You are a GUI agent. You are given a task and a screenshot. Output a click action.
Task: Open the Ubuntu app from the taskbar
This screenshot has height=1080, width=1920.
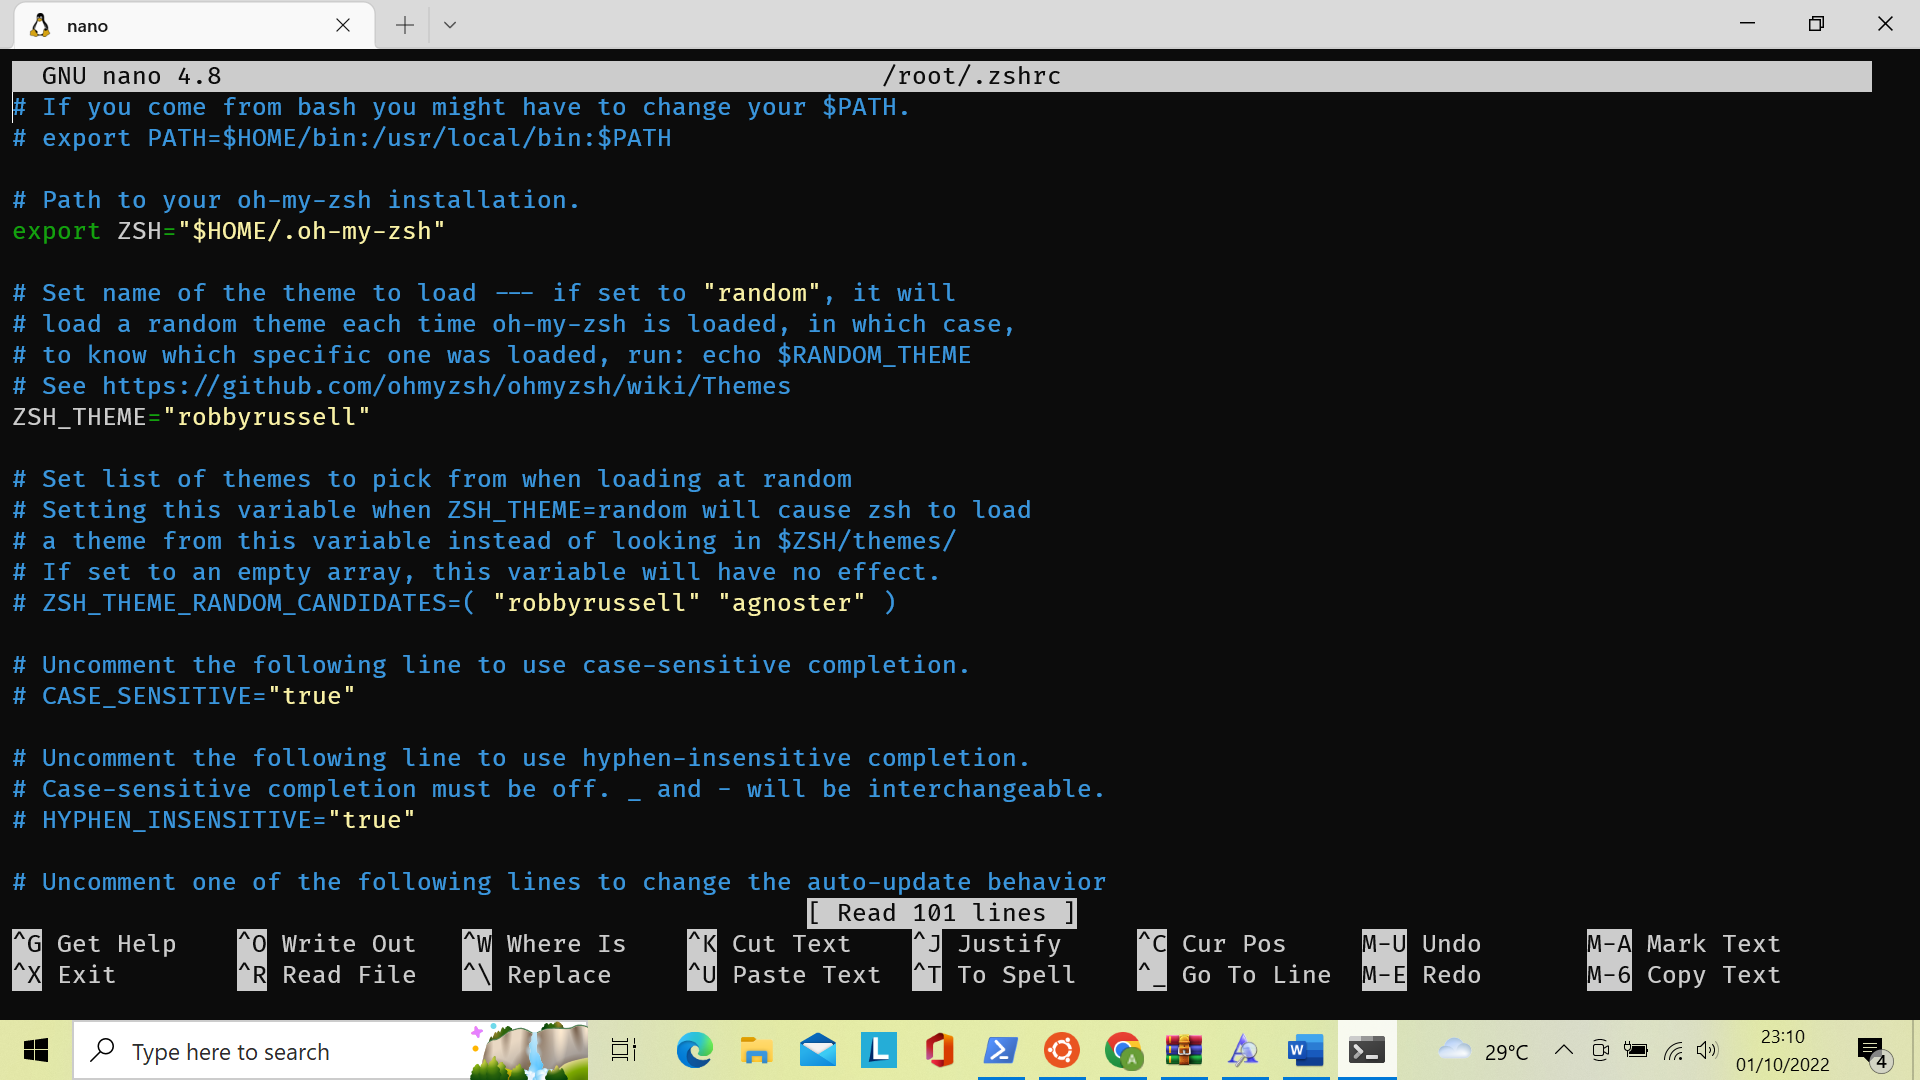(x=1062, y=1051)
